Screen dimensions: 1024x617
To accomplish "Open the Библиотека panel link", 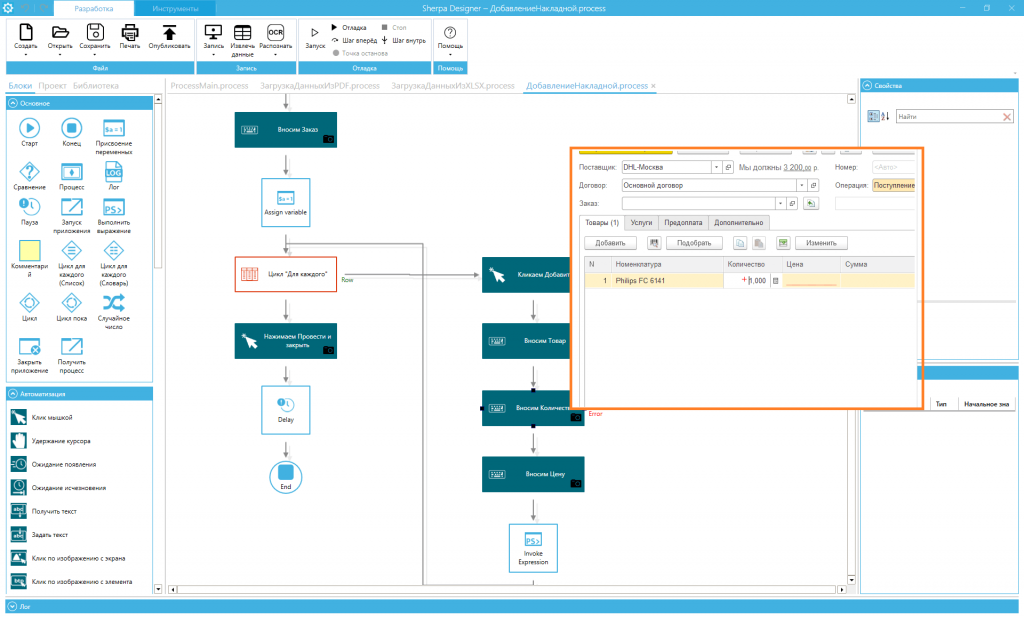I will [x=96, y=86].
